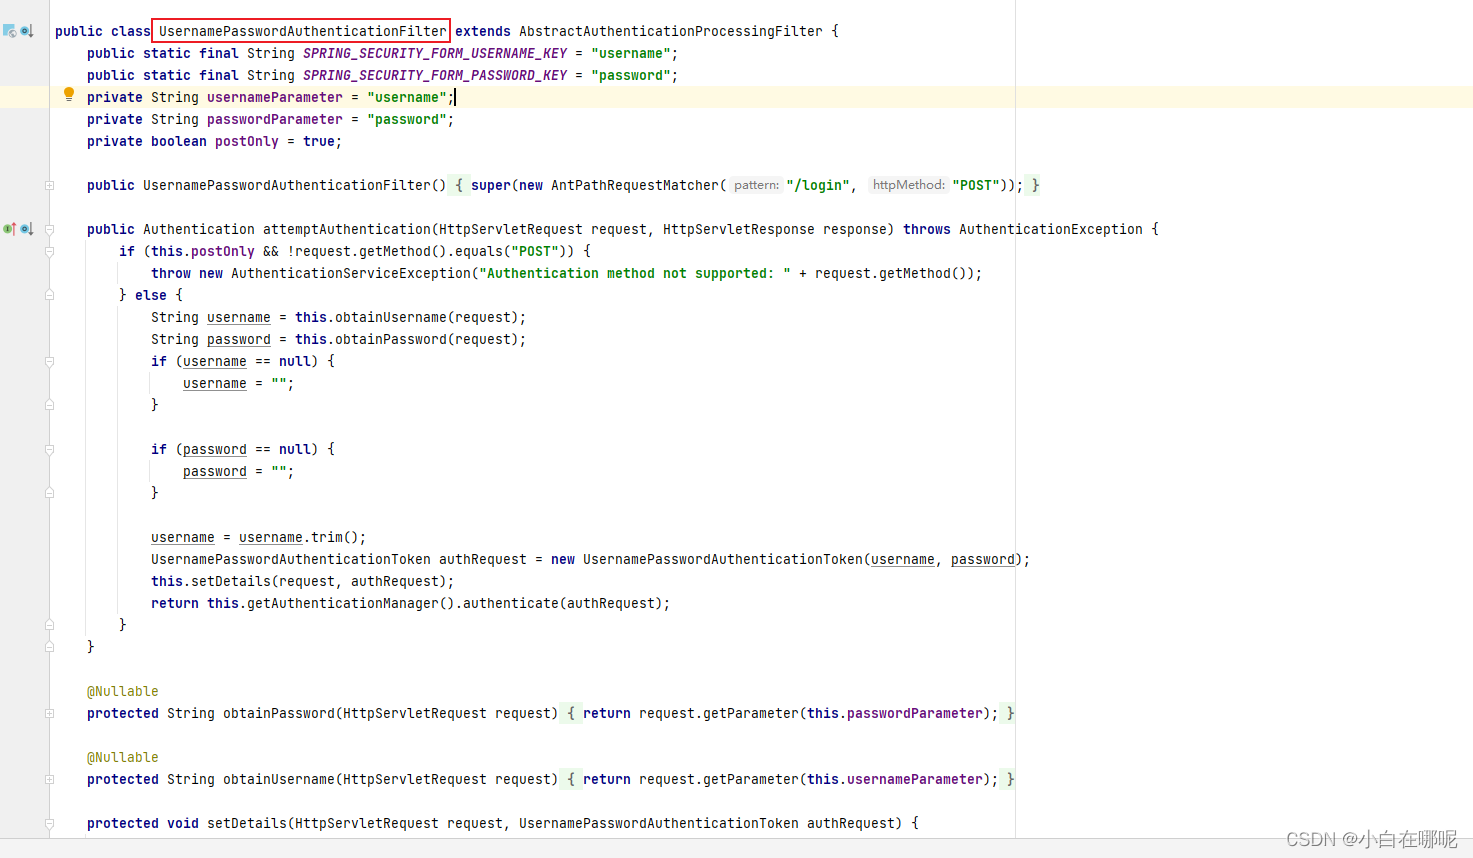
Task: Click fold end marker of password null check
Action: click(49, 493)
